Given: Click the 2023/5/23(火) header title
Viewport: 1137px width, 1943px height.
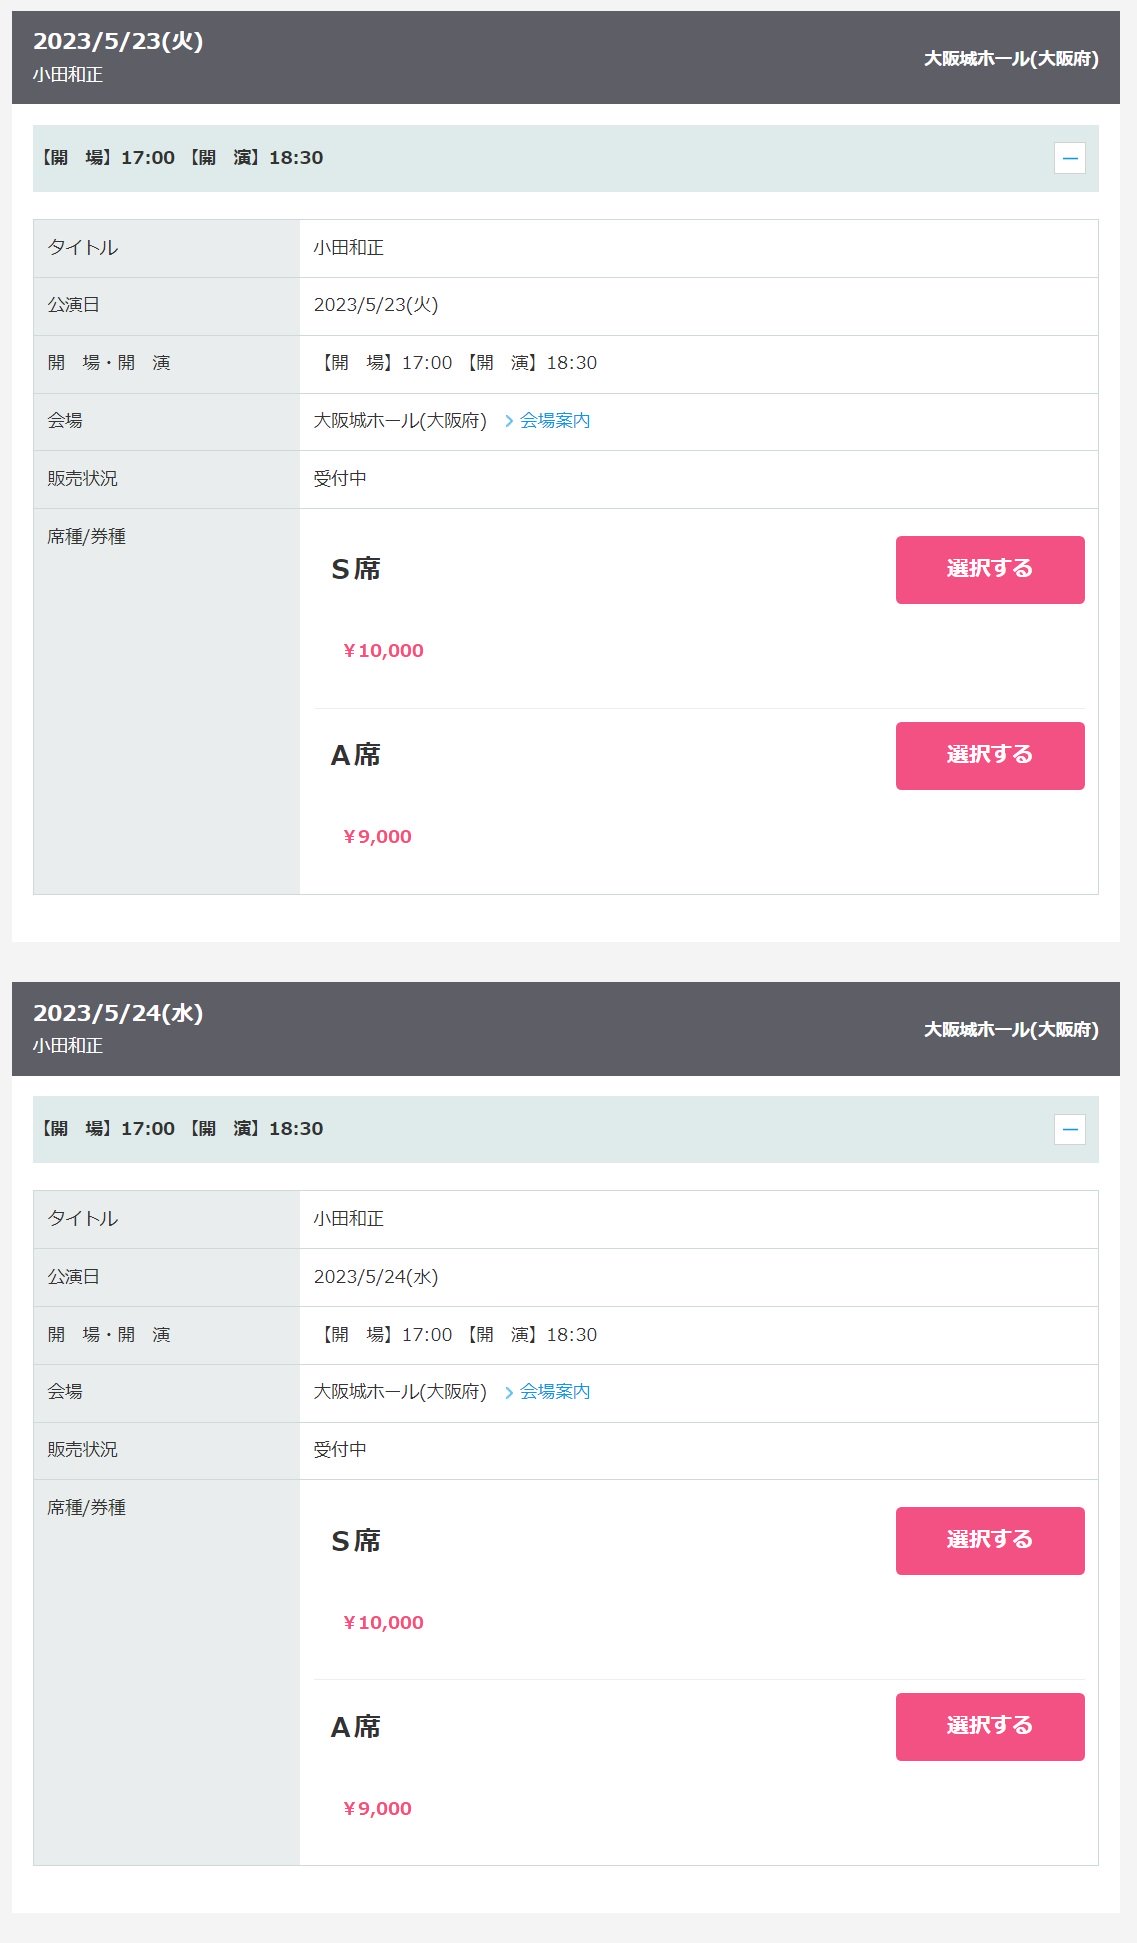Looking at the screenshot, I should [118, 41].
